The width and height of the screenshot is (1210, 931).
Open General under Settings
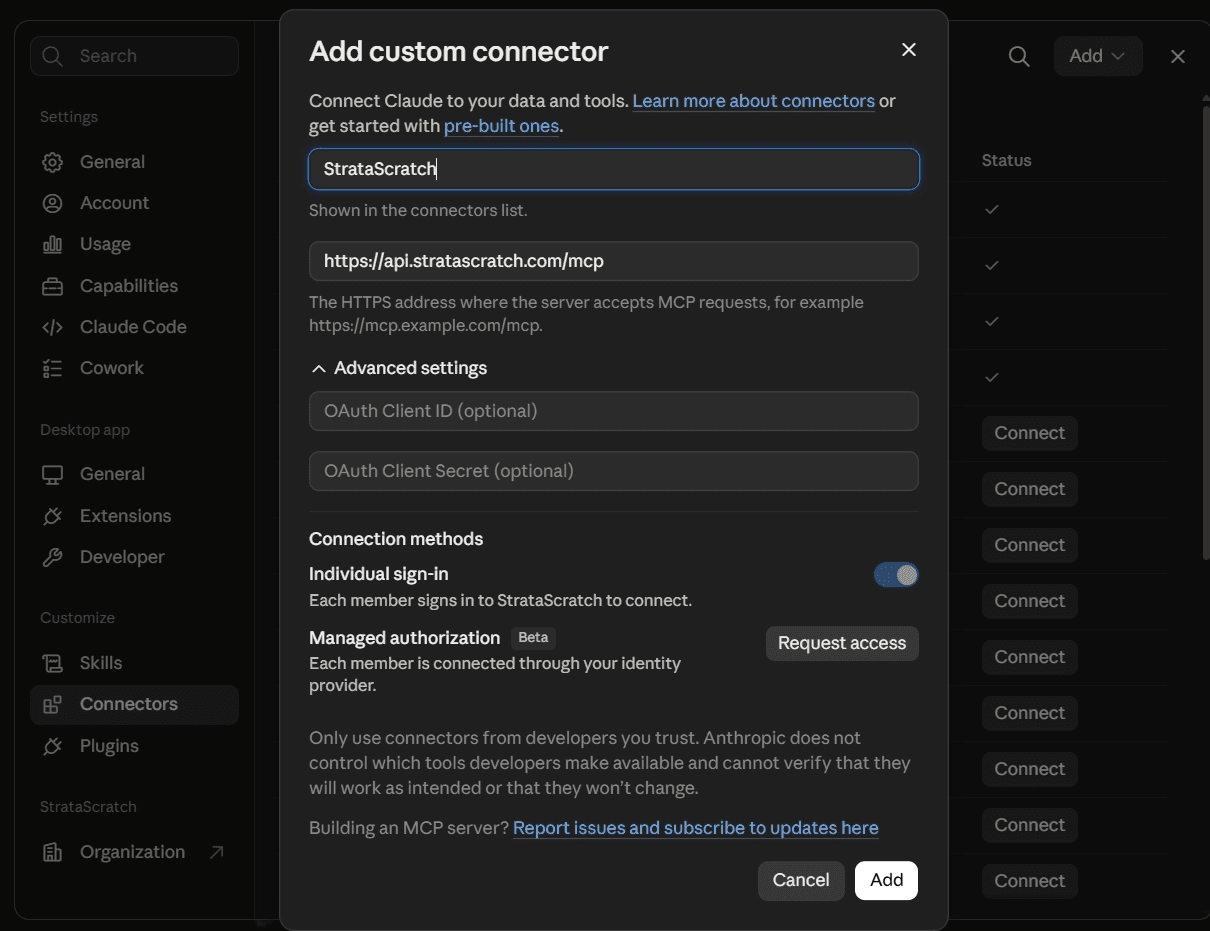pos(135,162)
